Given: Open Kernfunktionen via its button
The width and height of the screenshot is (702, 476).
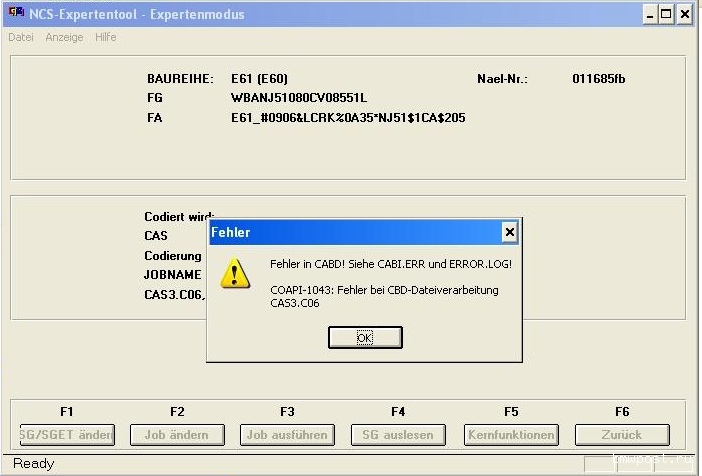Looking at the screenshot, I should pyautogui.click(x=511, y=435).
